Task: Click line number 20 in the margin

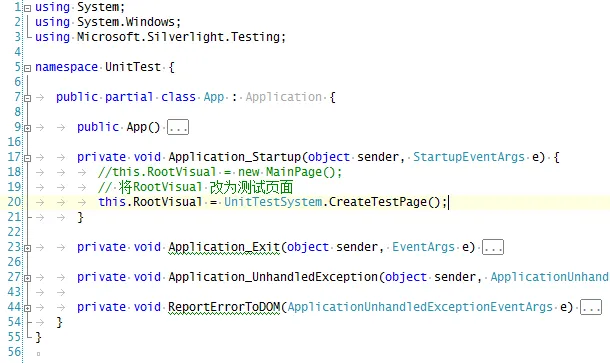Action: (x=14, y=202)
